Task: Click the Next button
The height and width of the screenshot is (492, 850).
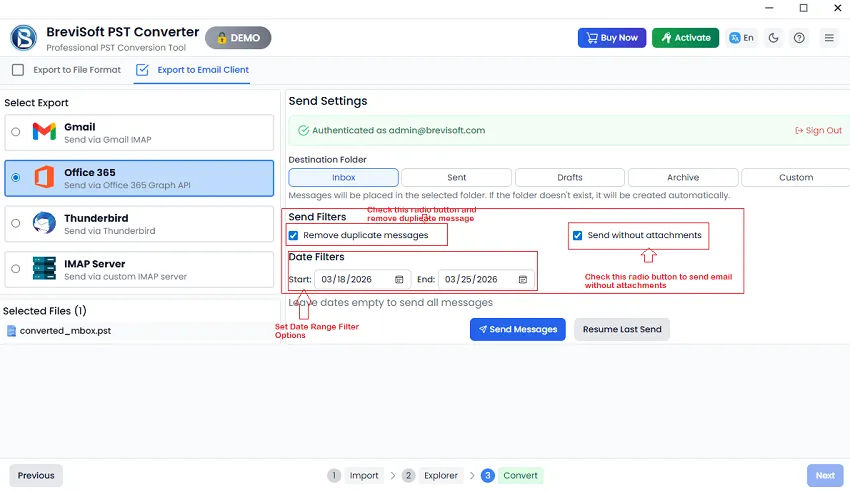Action: pyautogui.click(x=825, y=476)
